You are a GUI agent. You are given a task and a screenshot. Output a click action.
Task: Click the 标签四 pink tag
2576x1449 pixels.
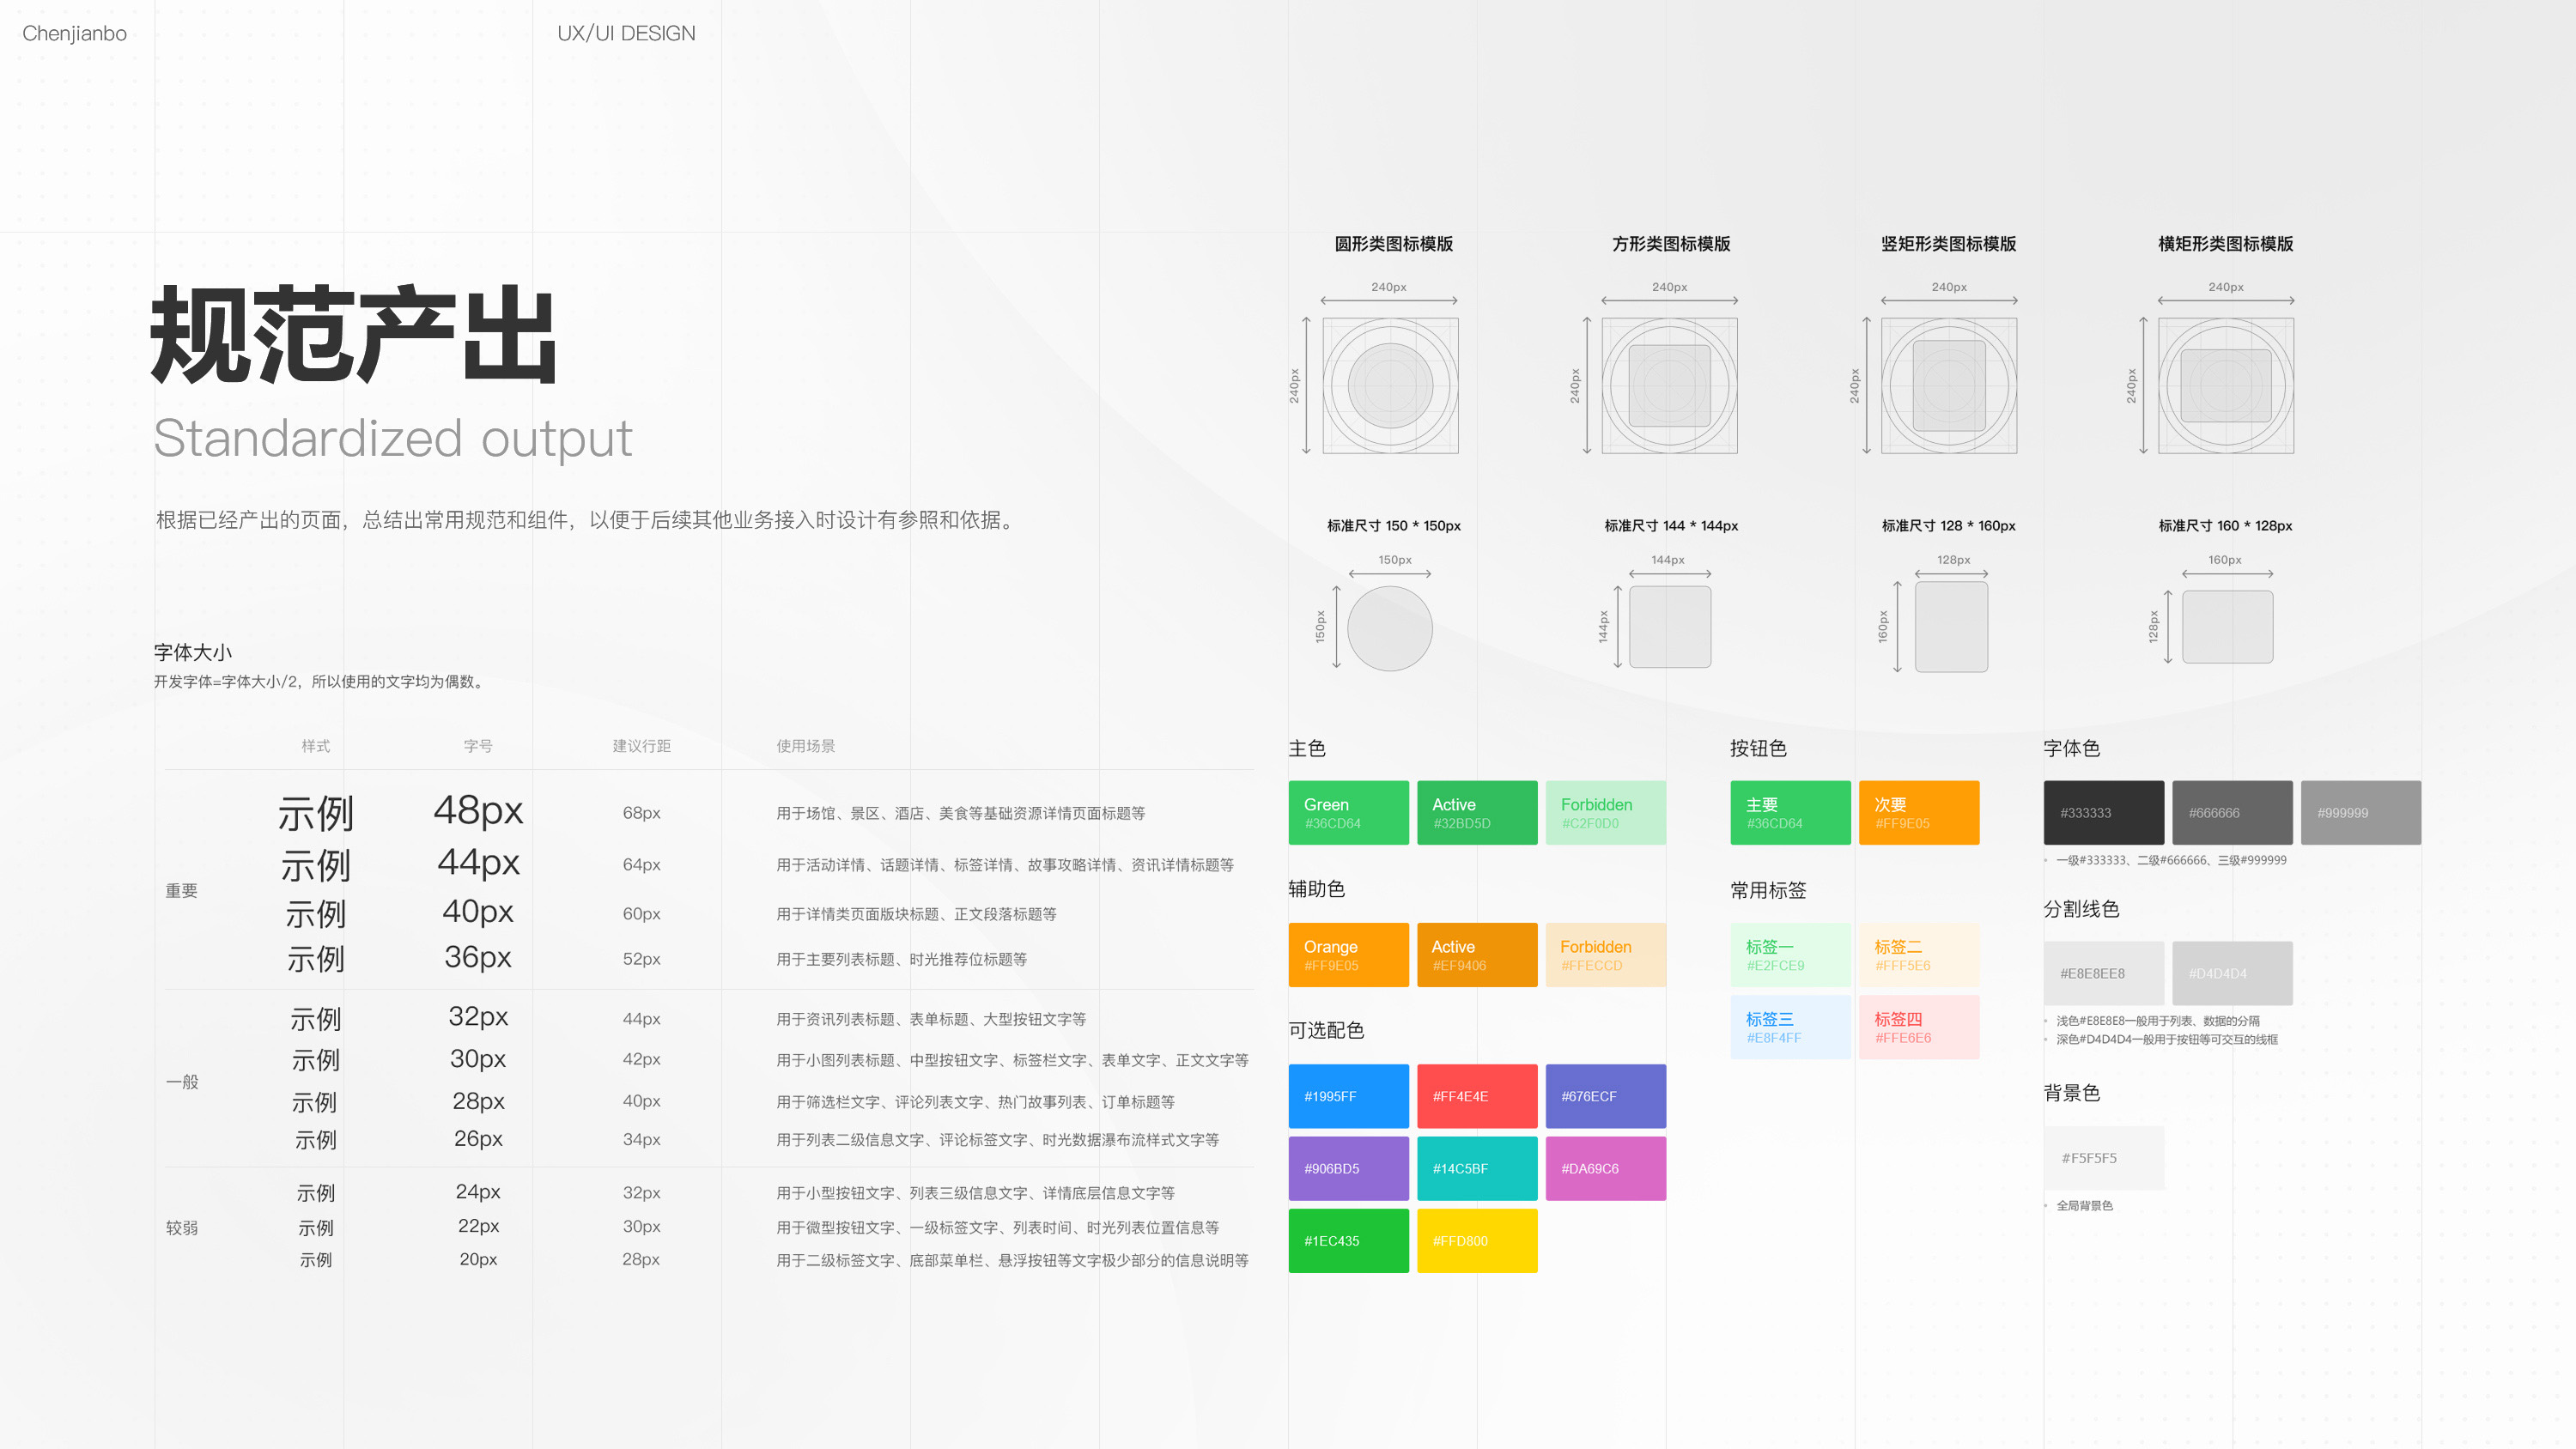click(1918, 1027)
